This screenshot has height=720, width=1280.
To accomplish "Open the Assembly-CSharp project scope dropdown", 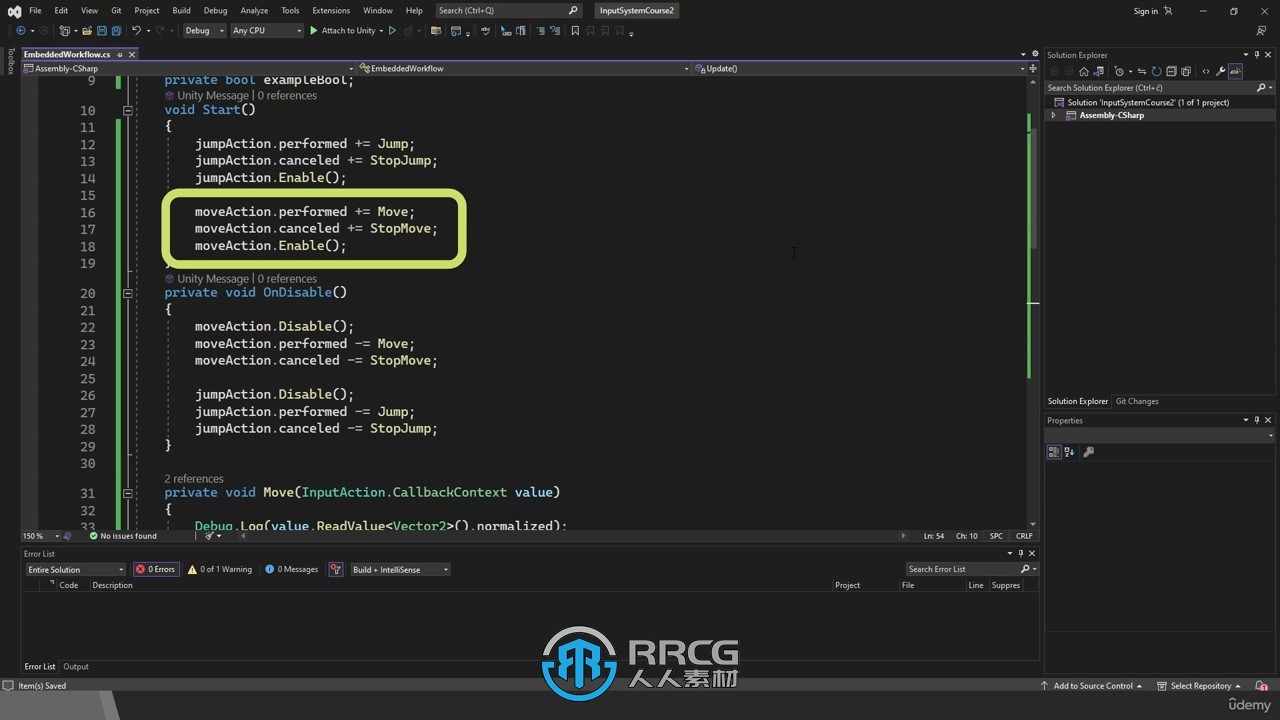I will click(190, 68).
